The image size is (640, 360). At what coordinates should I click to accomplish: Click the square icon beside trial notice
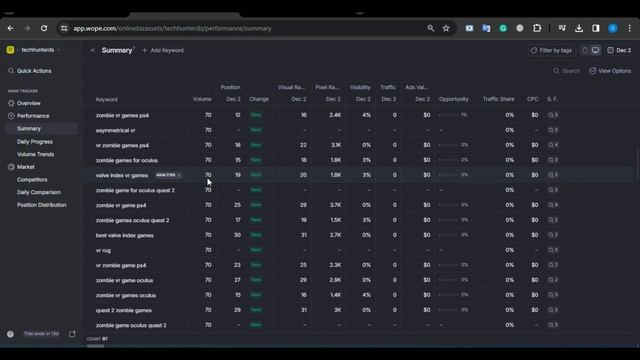coord(72,334)
